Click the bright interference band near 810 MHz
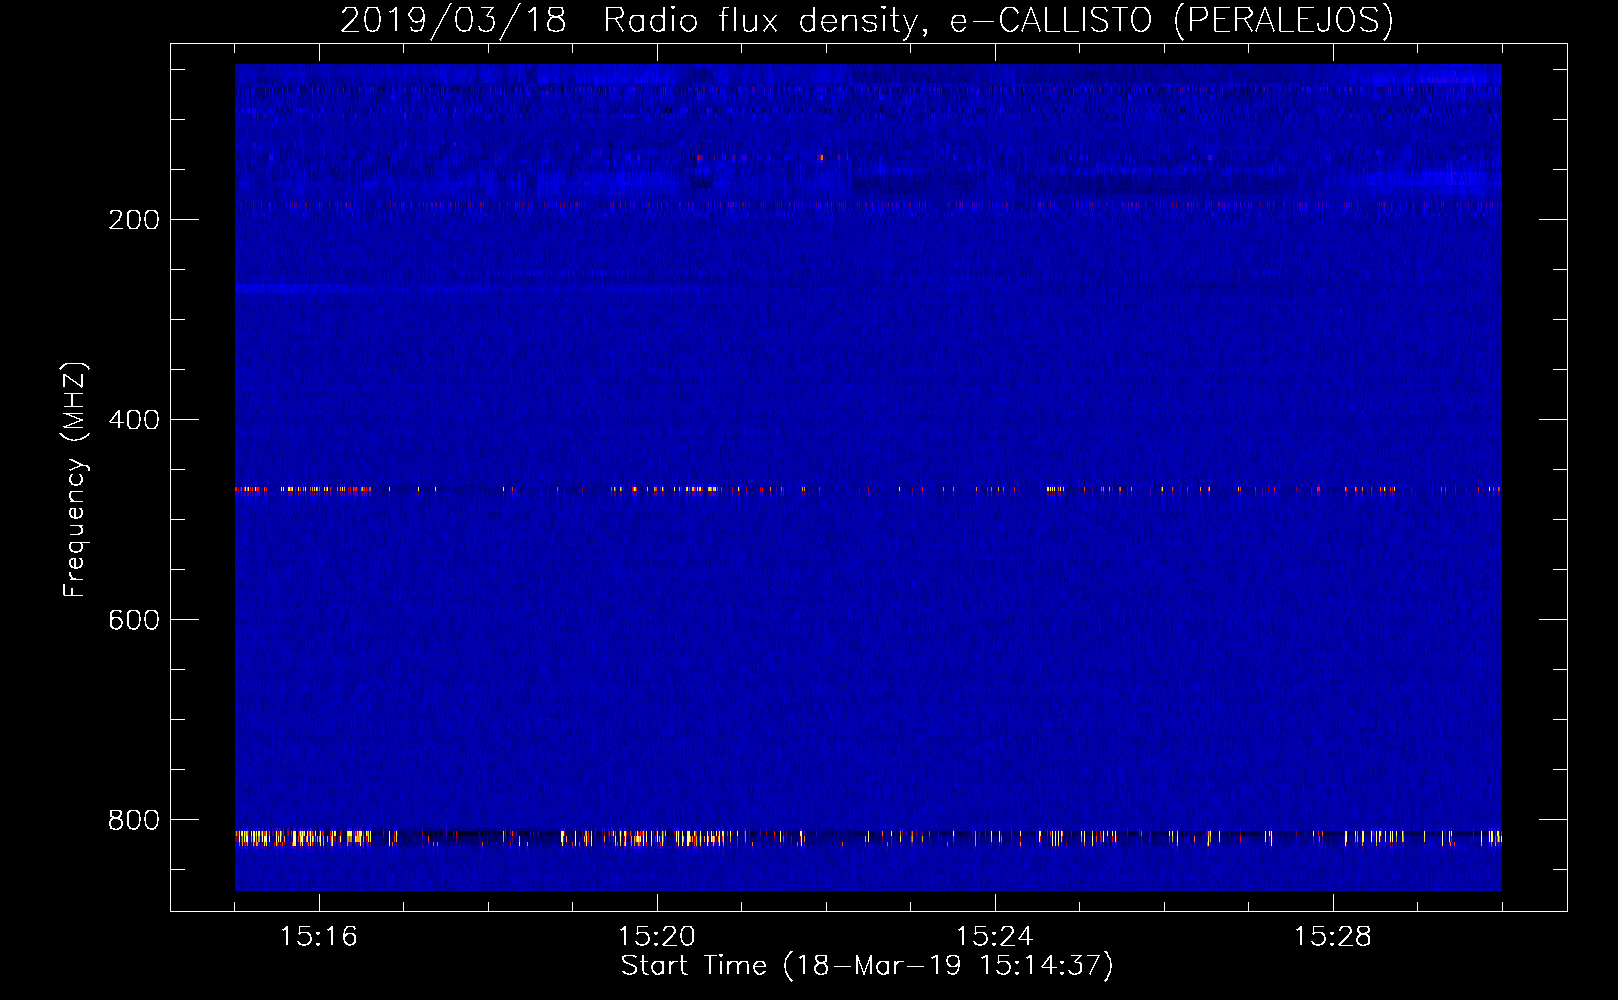Screen dimensions: 1618x1000 (x=868, y=838)
